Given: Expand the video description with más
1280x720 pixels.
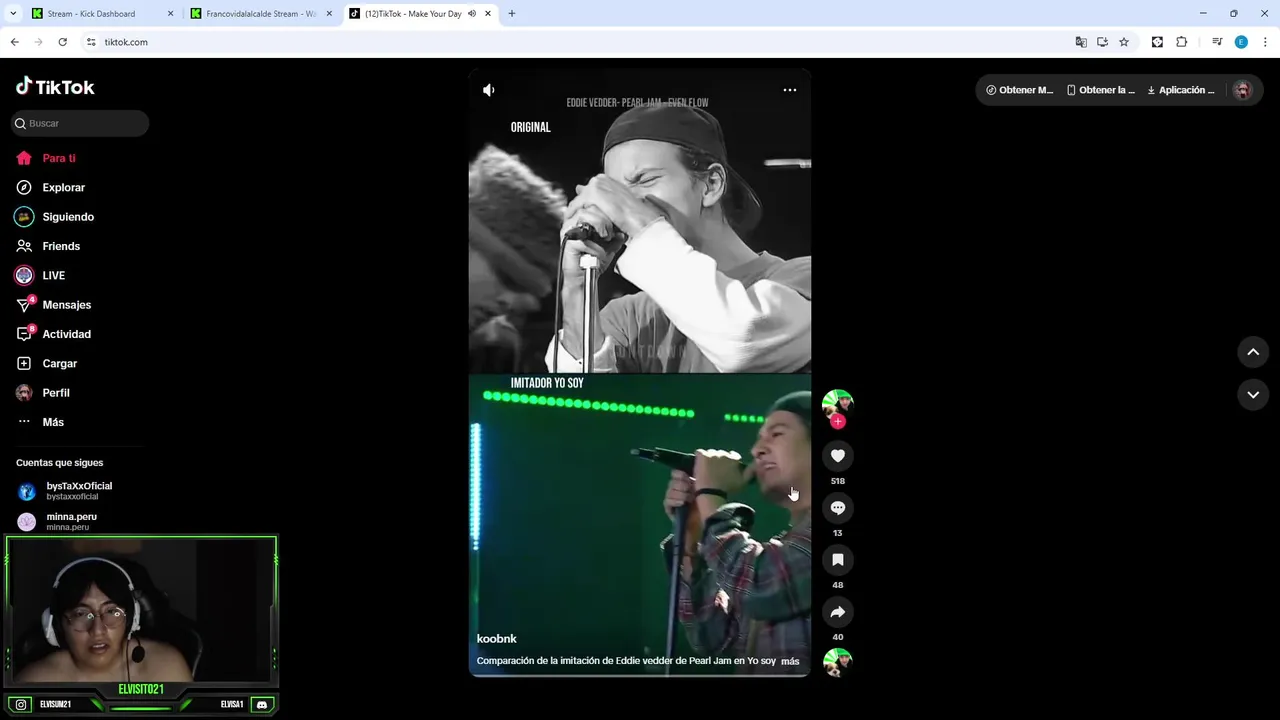Looking at the screenshot, I should click(790, 661).
